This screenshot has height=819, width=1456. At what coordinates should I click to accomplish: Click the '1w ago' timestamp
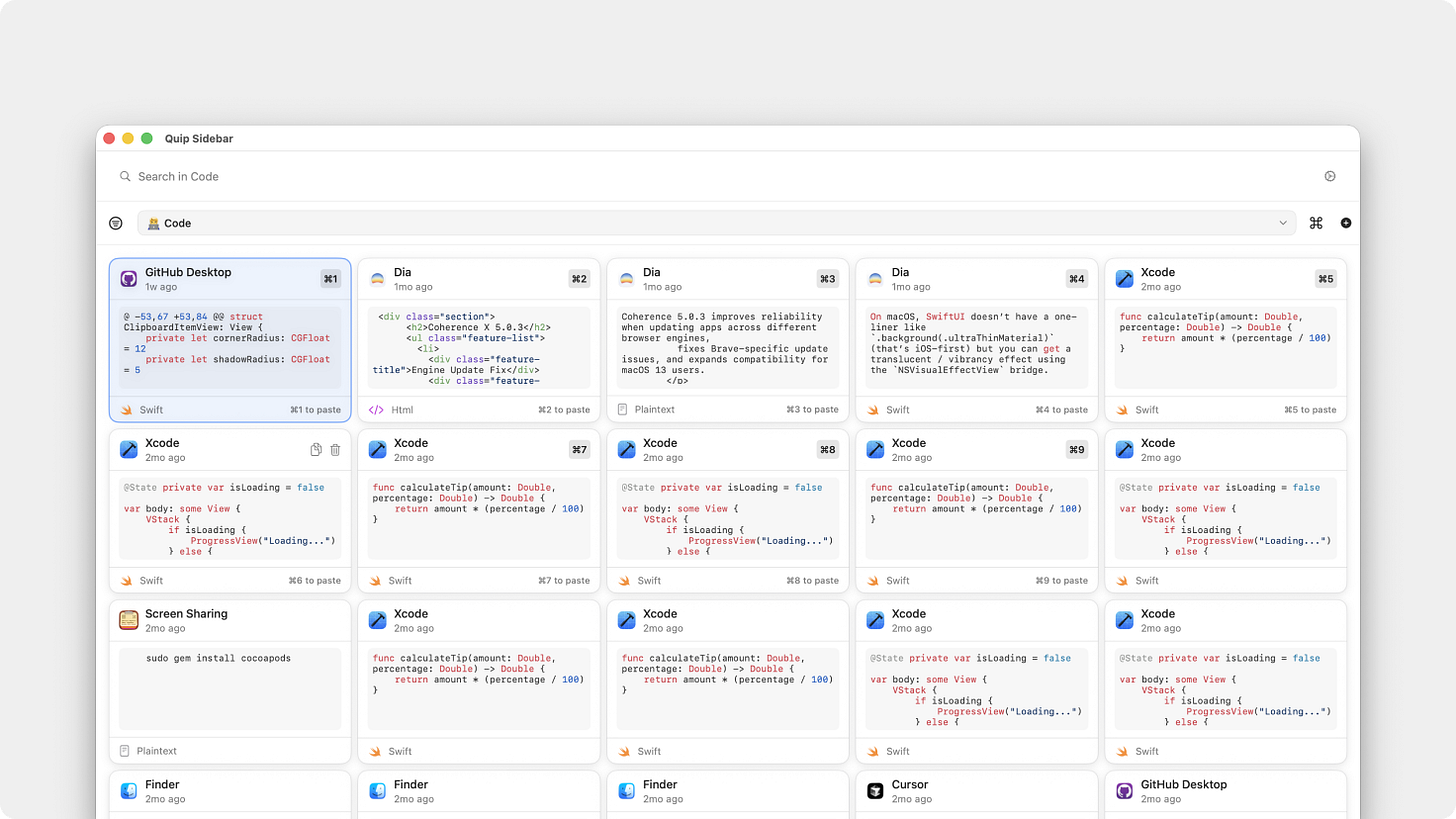click(x=161, y=287)
